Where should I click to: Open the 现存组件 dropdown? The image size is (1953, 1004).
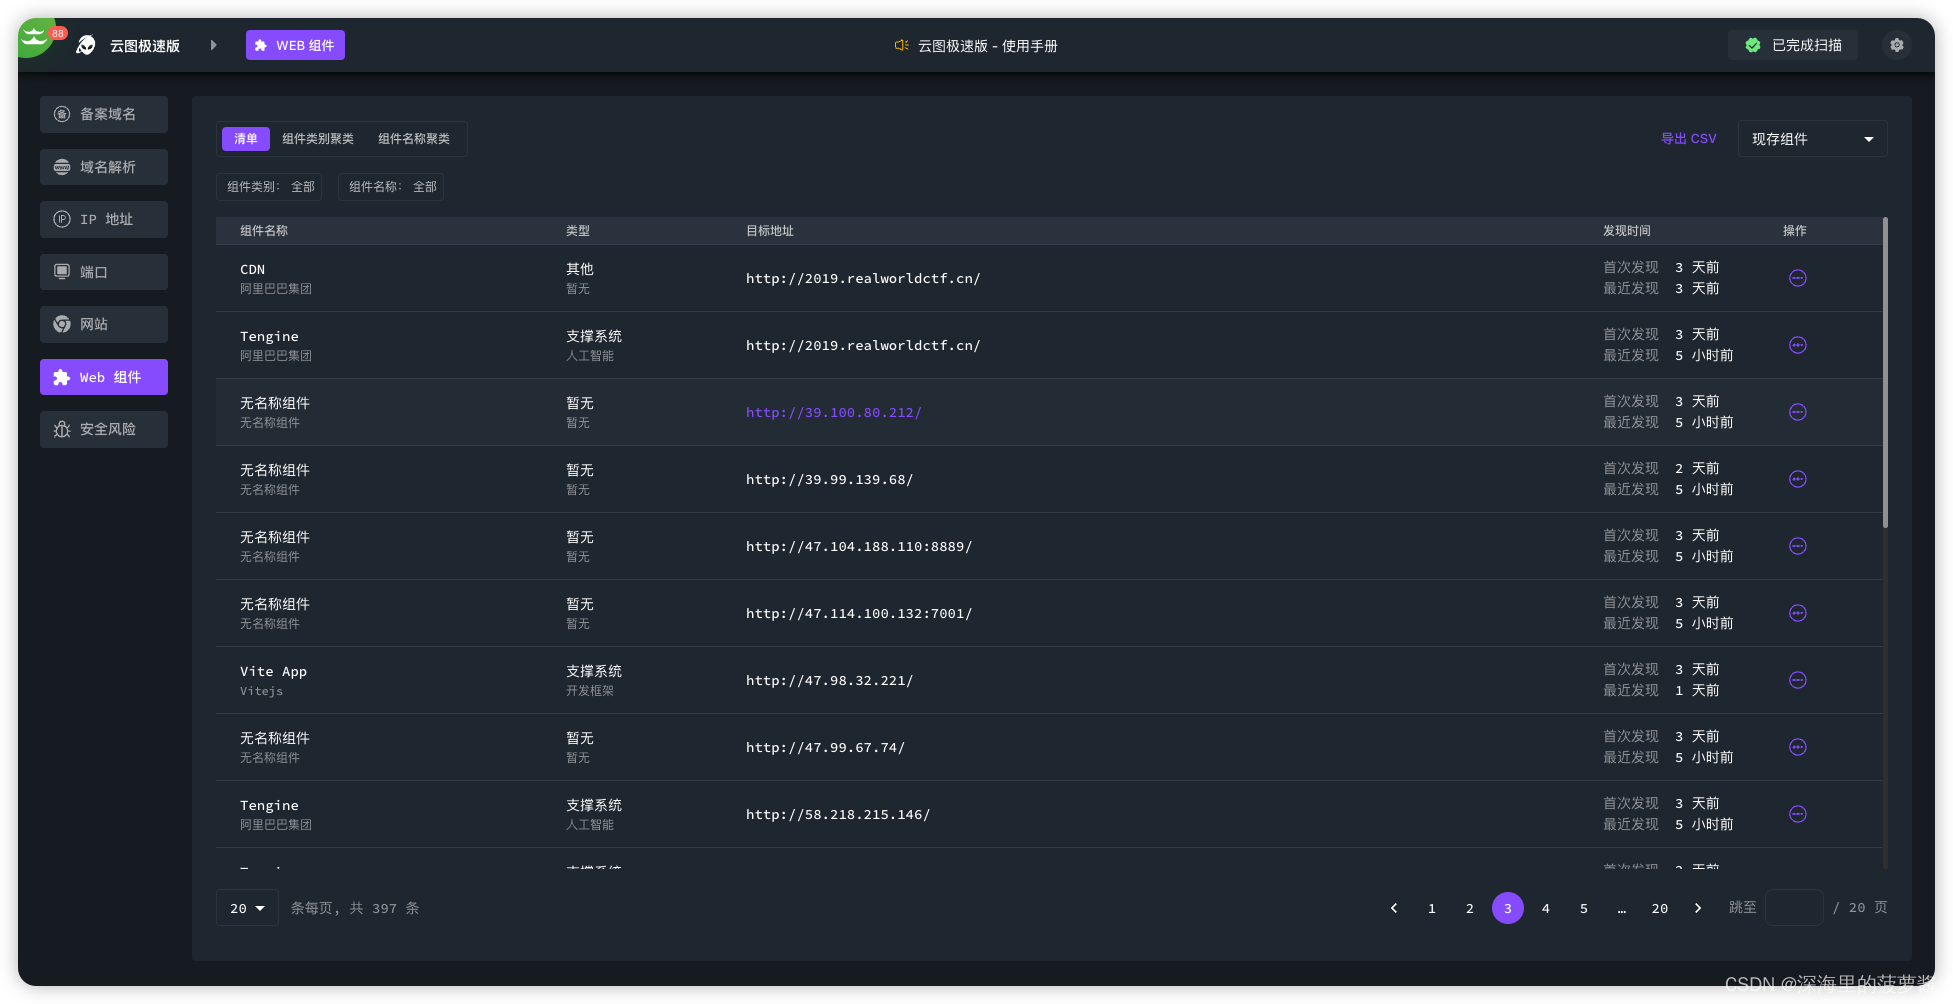1812,139
